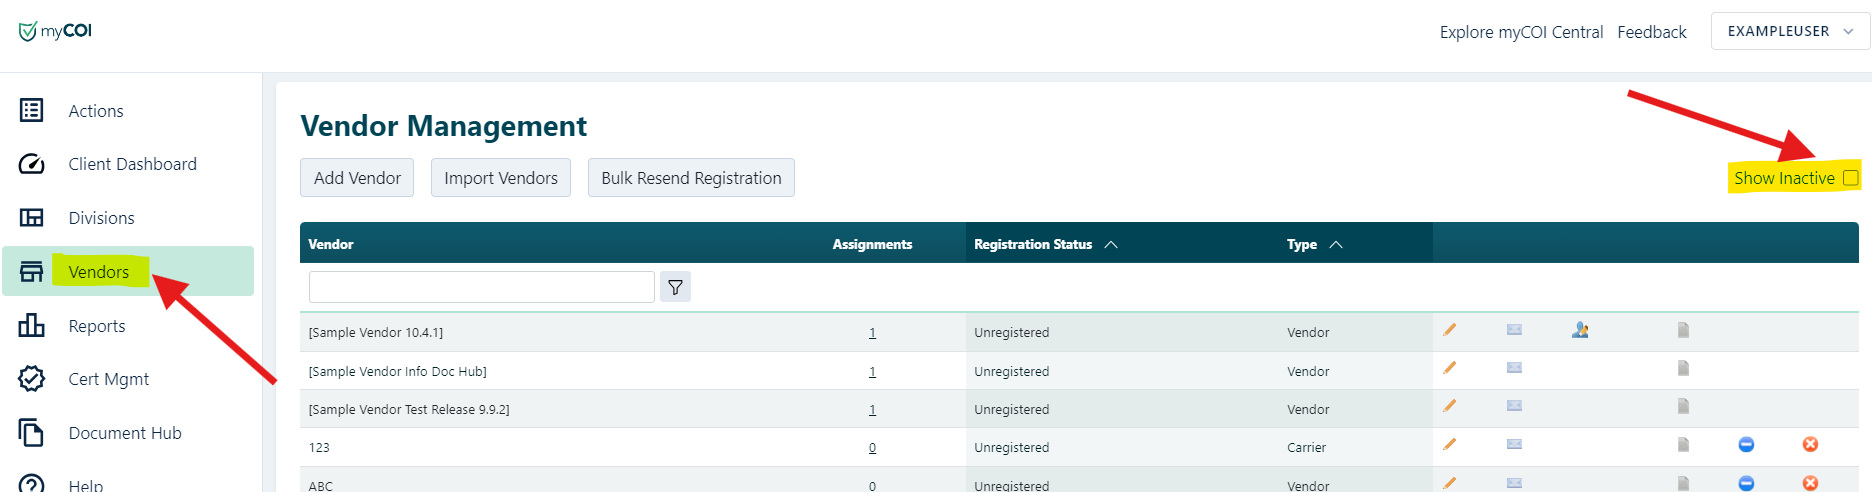Sort by Registration Status column arrow

[x=1111, y=244]
